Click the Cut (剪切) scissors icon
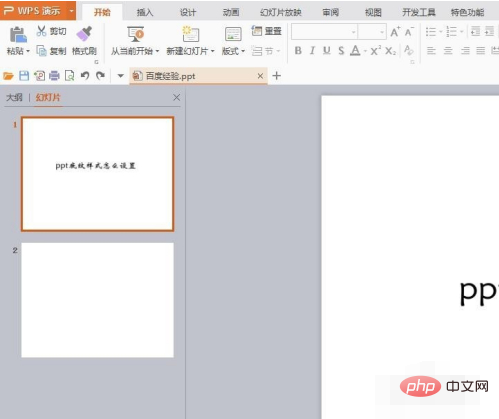This screenshot has height=419, width=499. (x=41, y=31)
